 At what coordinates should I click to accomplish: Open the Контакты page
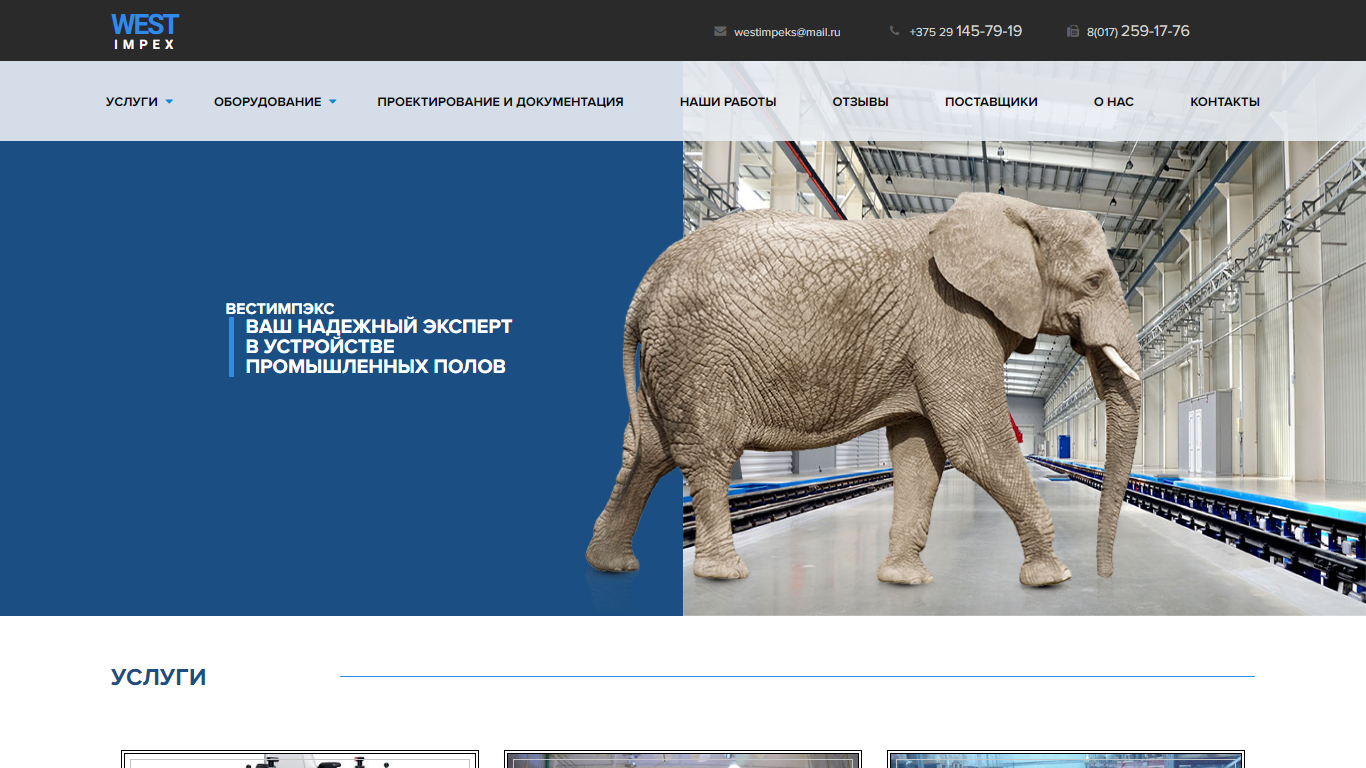pos(1225,102)
